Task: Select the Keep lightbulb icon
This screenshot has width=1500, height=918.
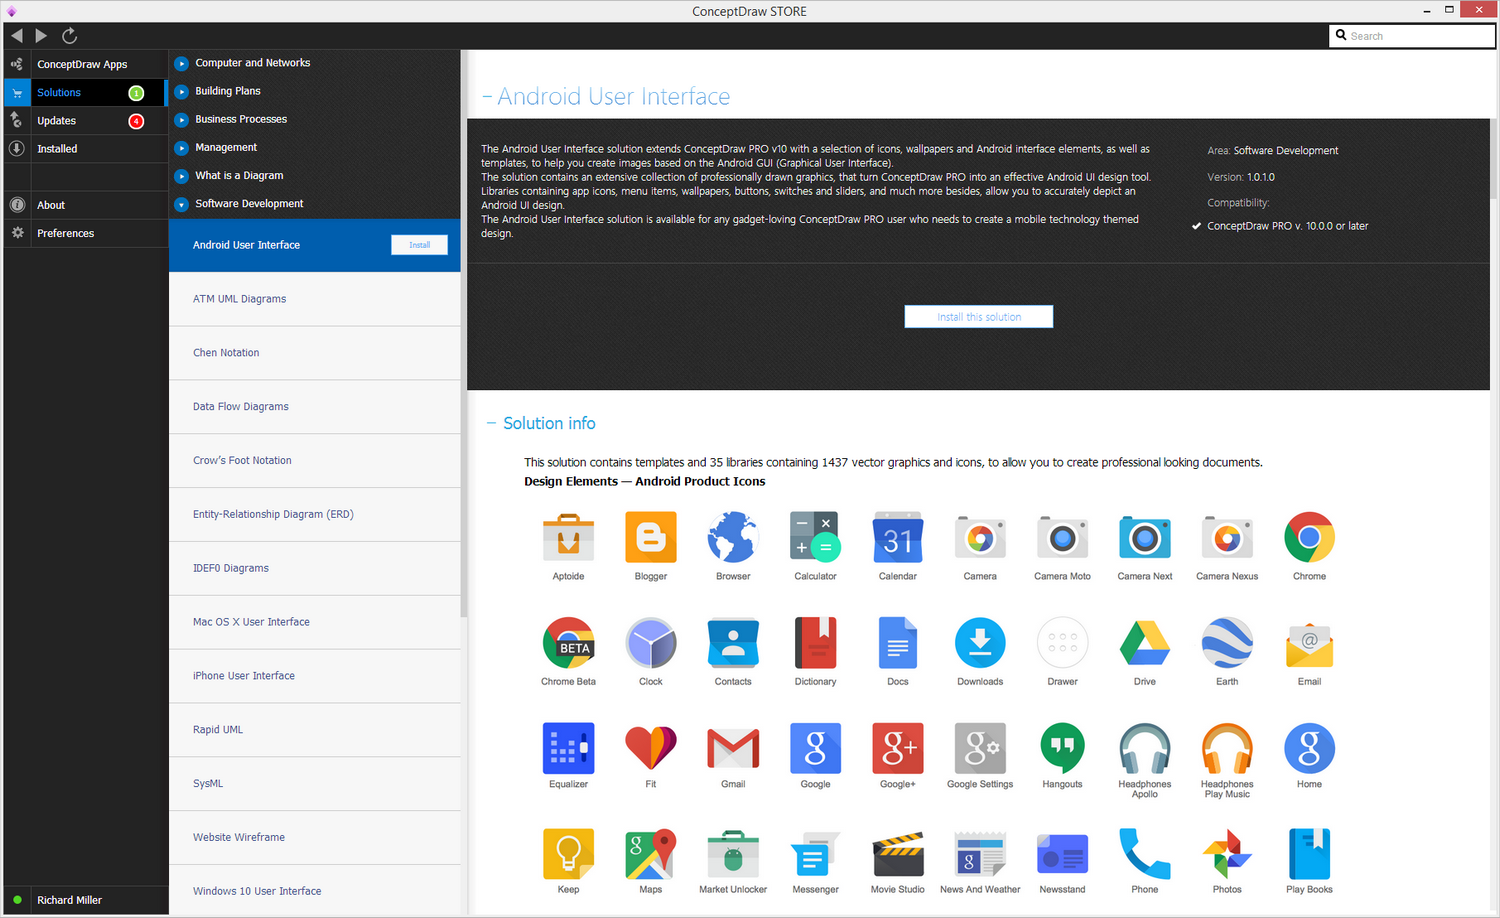Action: (x=568, y=854)
